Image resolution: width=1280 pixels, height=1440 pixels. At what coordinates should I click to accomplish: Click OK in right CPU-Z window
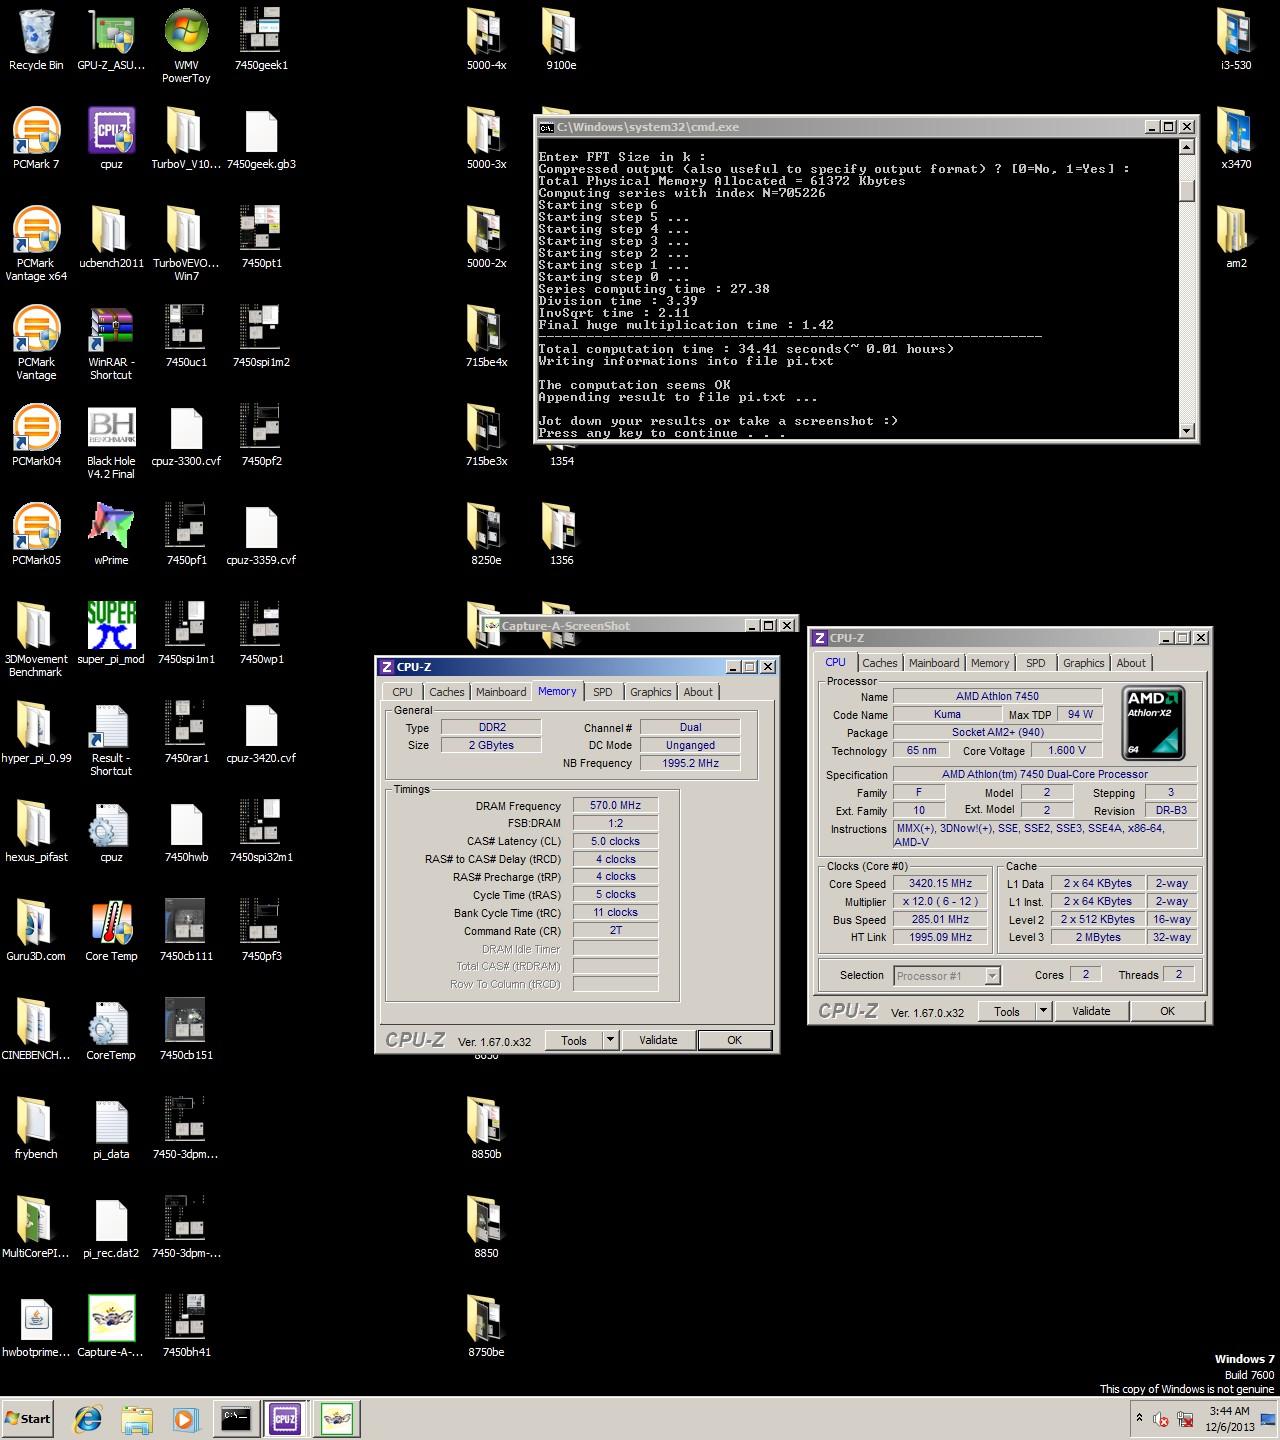(x=1167, y=1011)
